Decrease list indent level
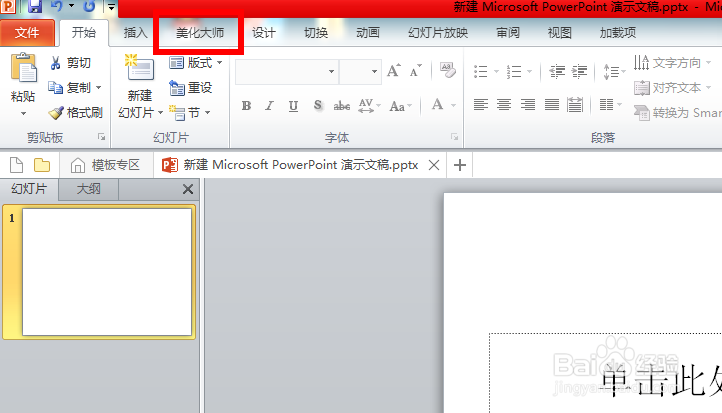The image size is (722, 413). tap(557, 71)
